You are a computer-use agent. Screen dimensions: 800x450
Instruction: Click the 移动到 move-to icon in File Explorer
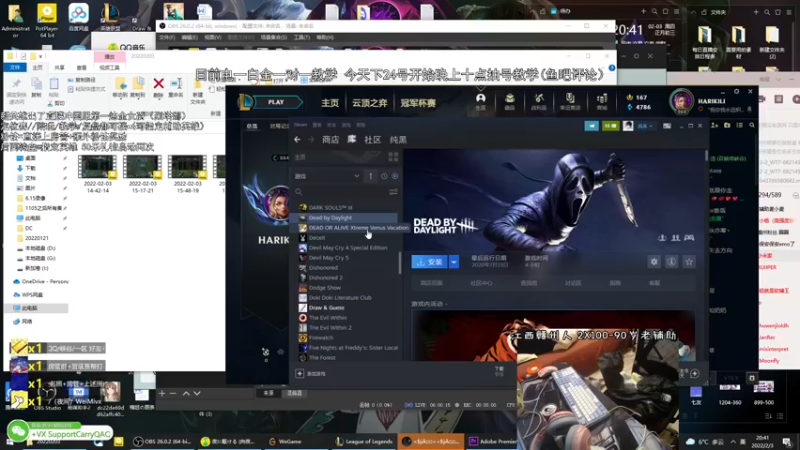tap(120, 86)
